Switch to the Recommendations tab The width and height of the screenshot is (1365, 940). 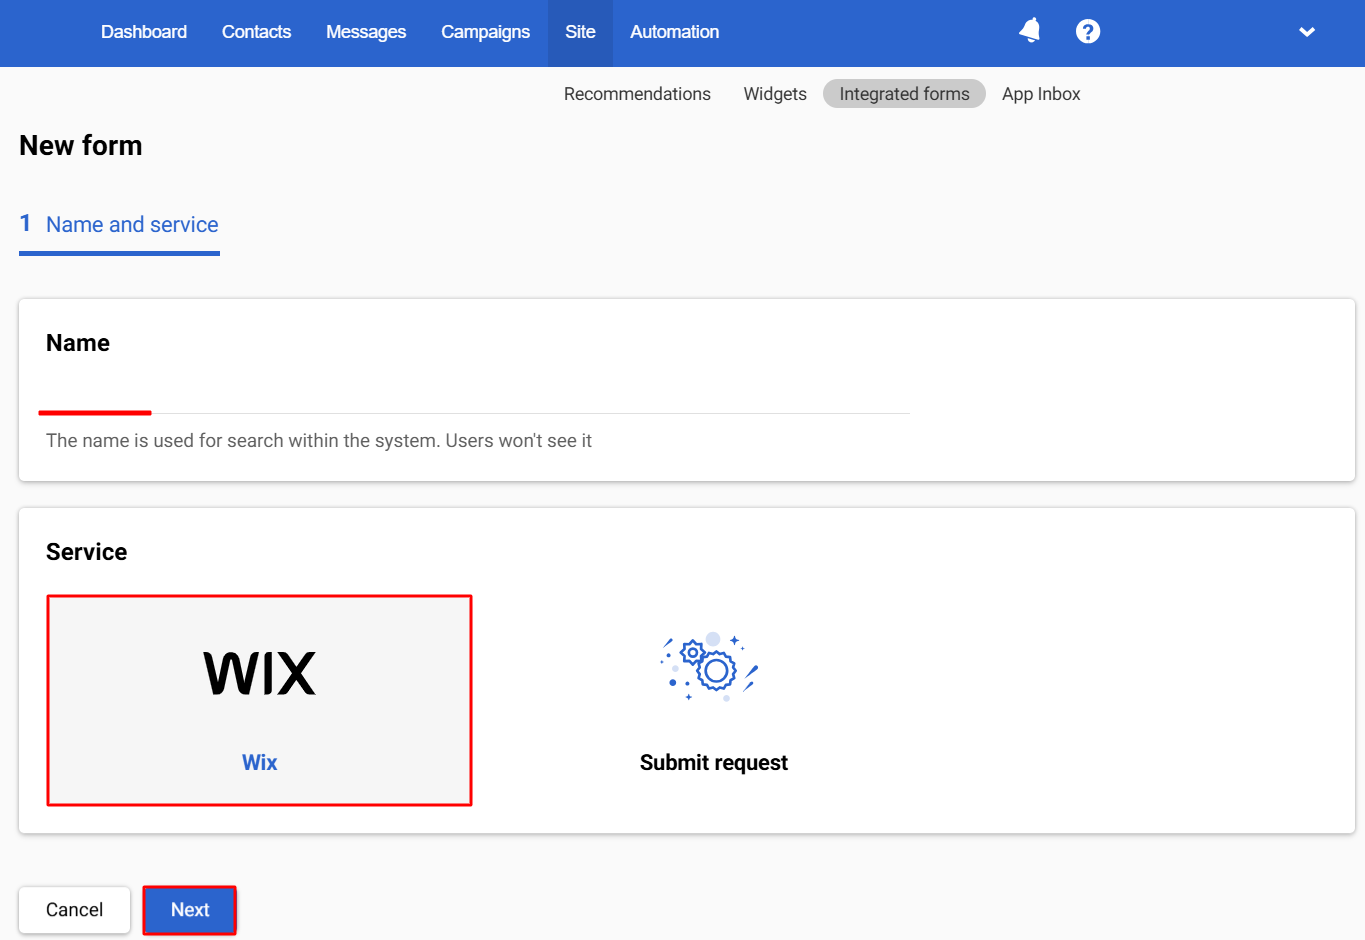point(637,94)
